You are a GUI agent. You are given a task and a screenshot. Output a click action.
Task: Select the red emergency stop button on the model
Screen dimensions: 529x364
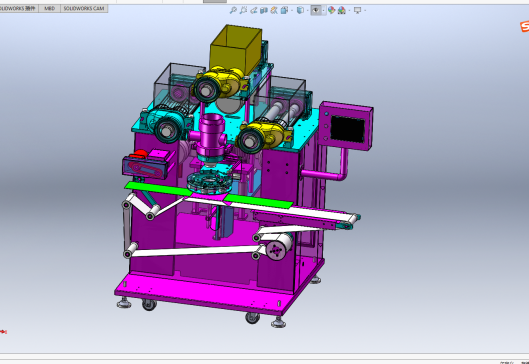(138, 155)
